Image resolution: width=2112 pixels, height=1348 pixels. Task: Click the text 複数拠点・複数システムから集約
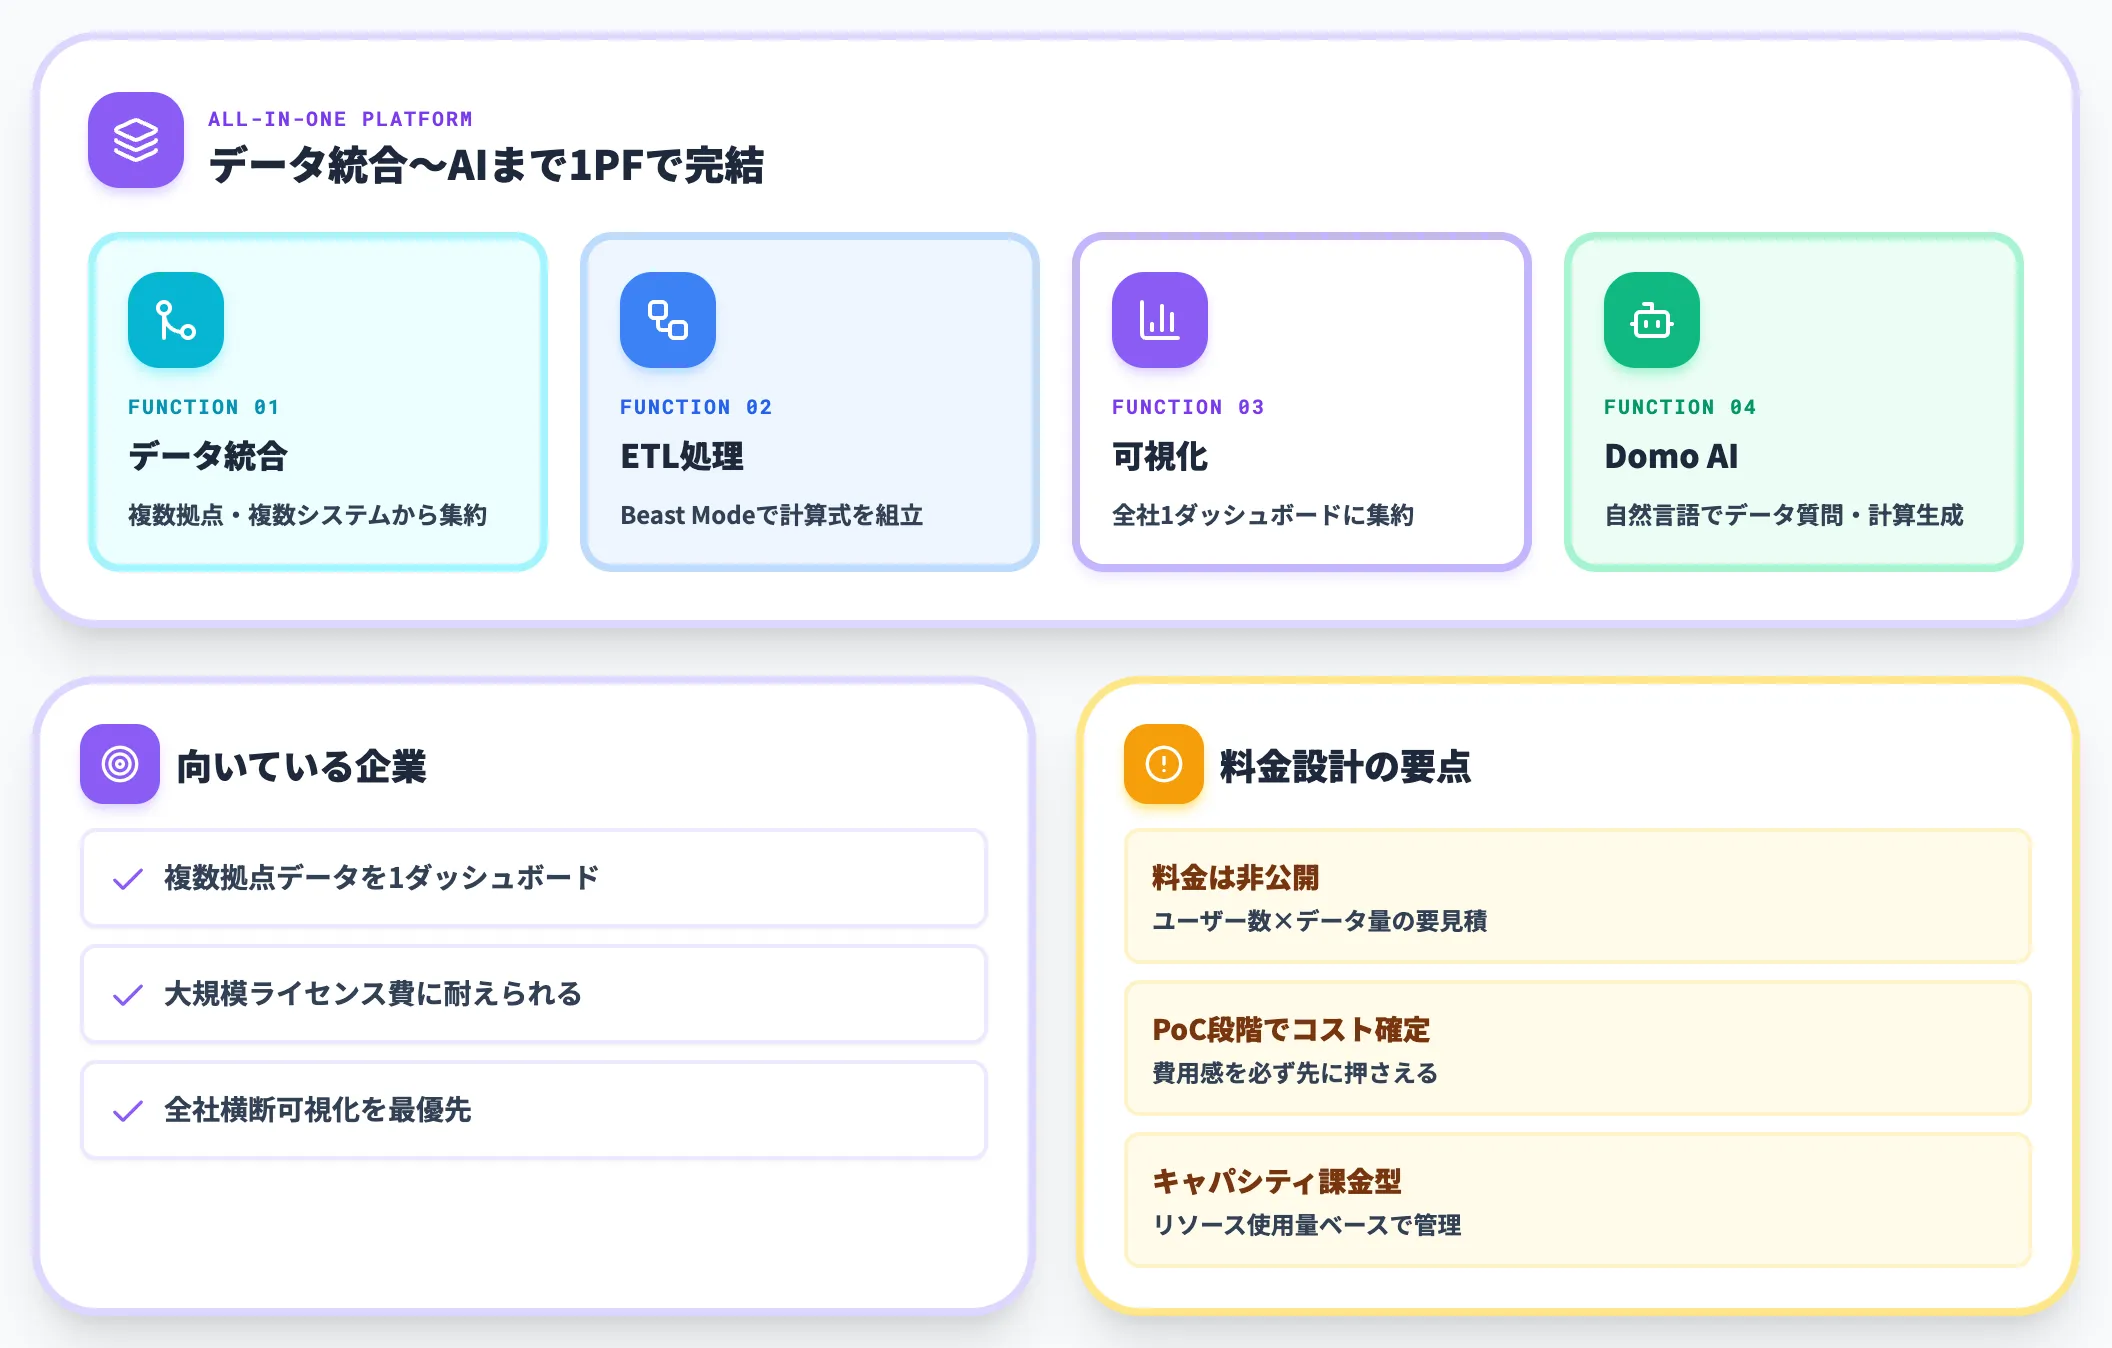(308, 515)
